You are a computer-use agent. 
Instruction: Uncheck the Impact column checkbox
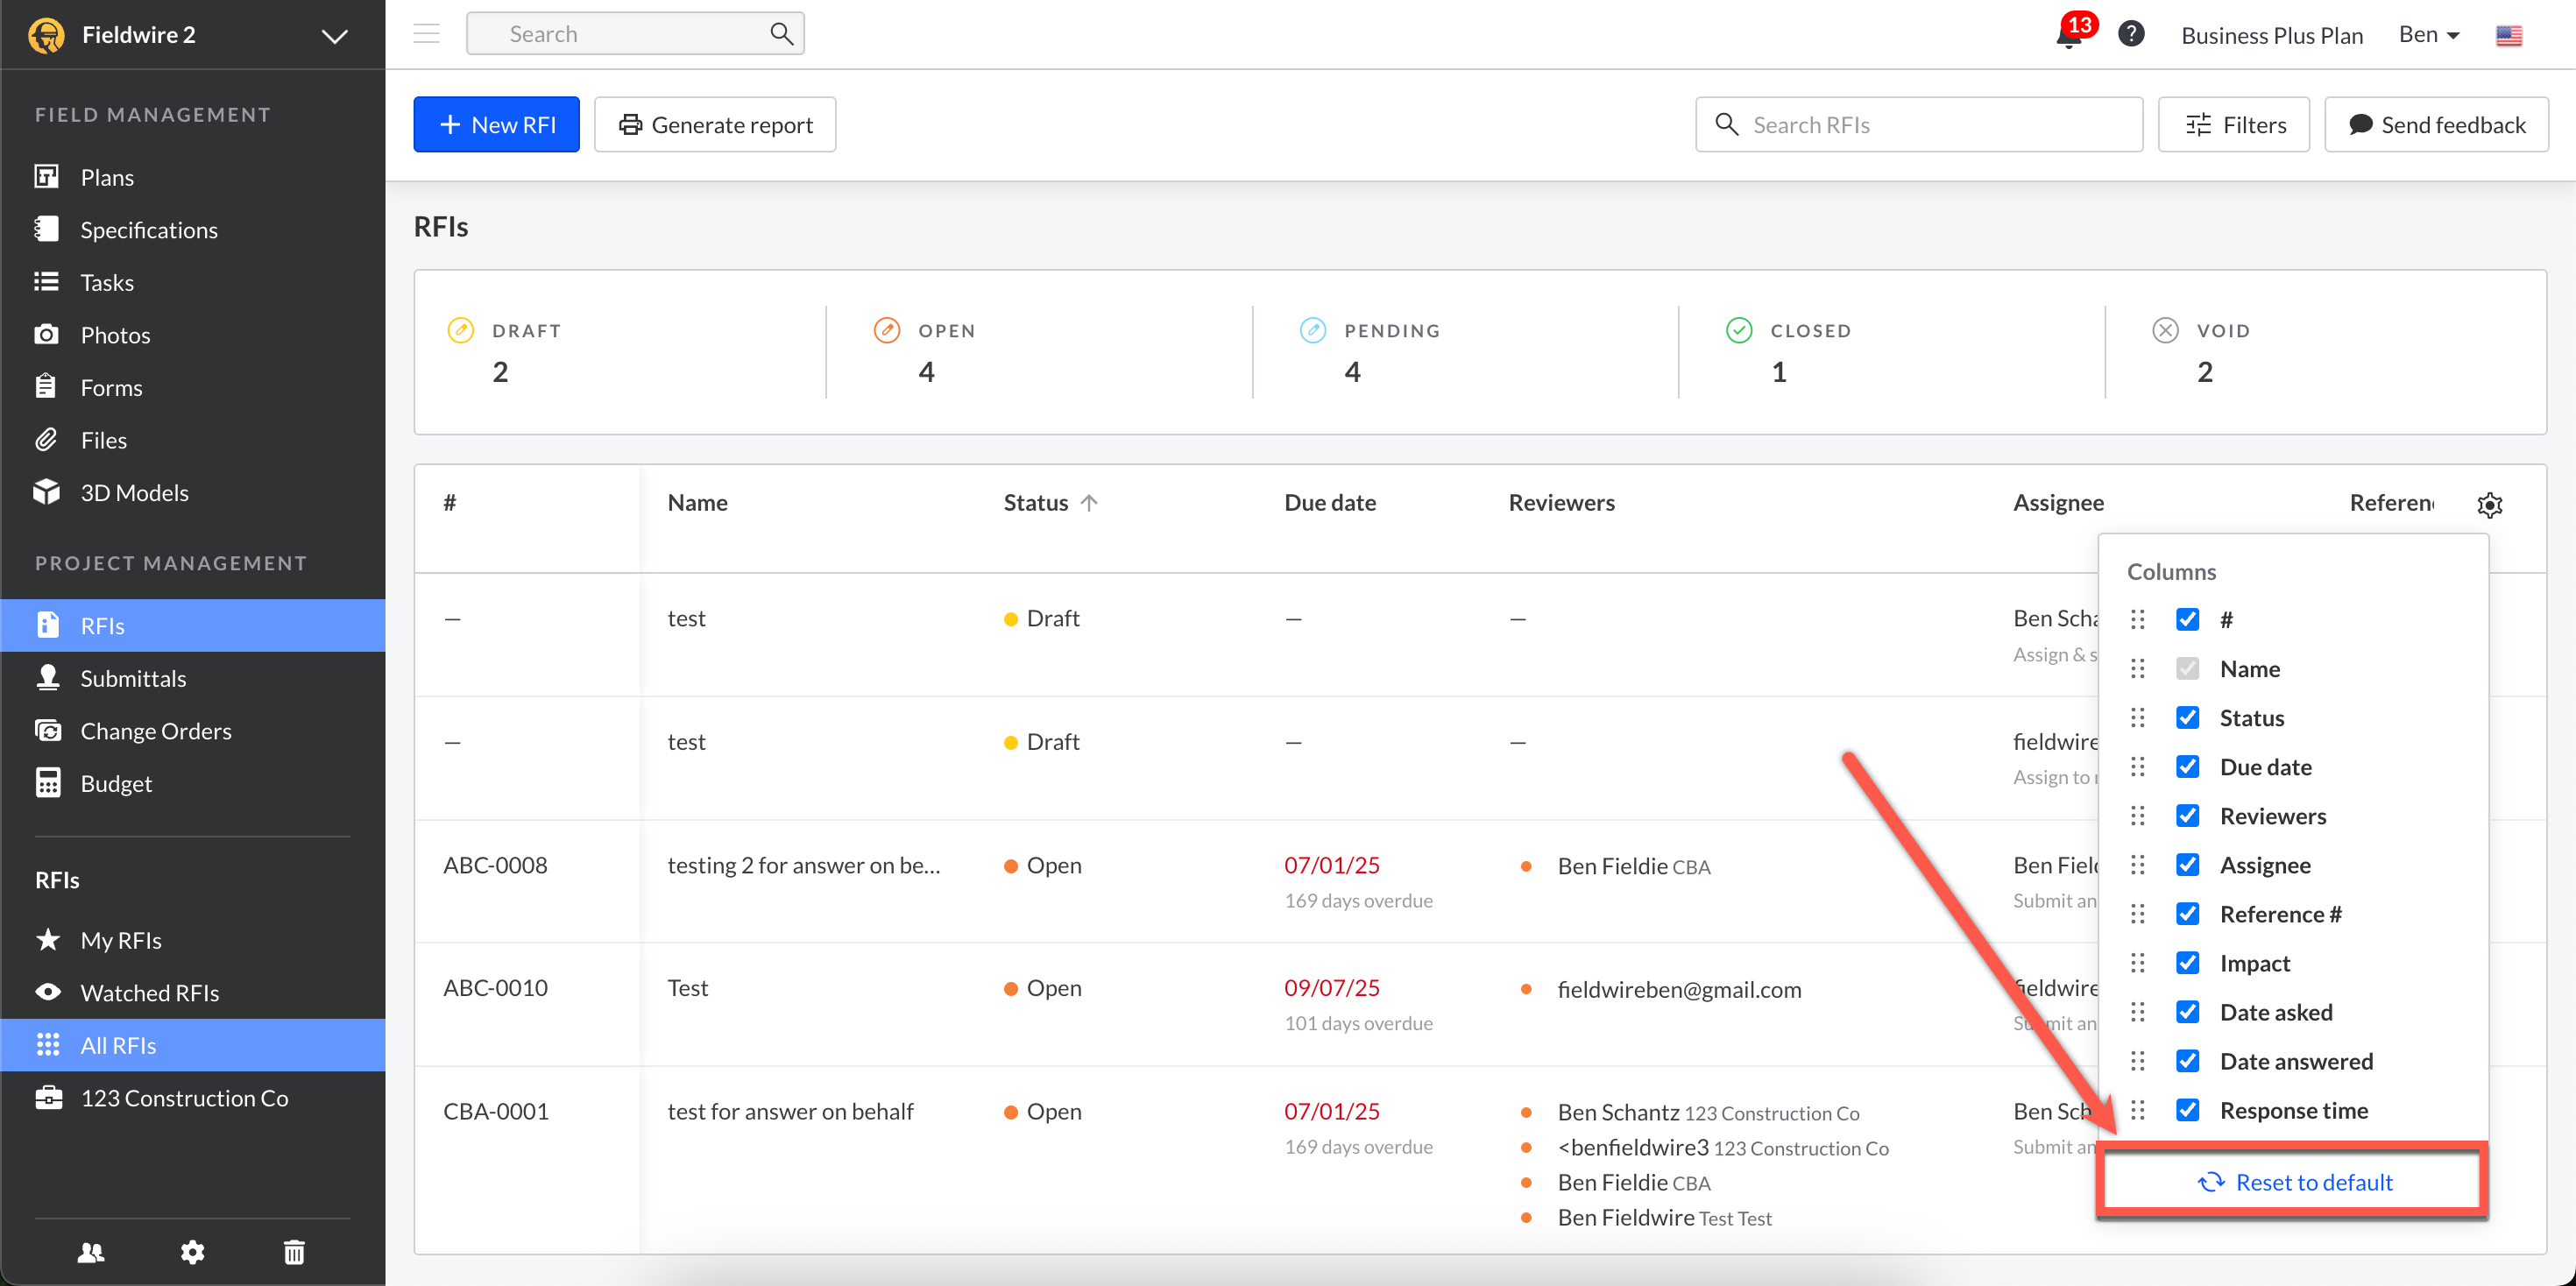point(2187,963)
